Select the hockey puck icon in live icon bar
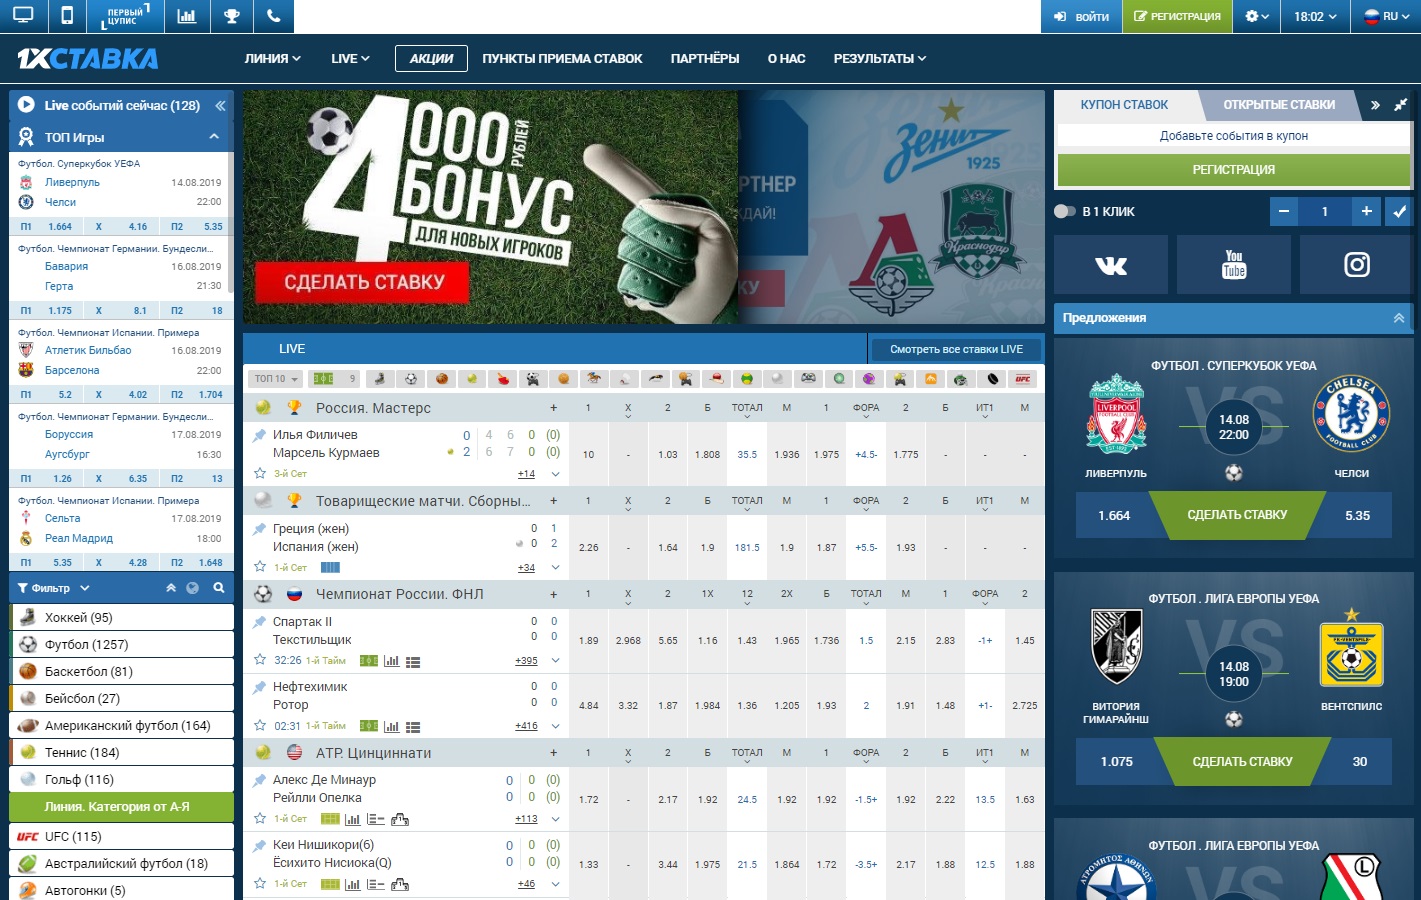The image size is (1421, 900). pyautogui.click(x=992, y=379)
